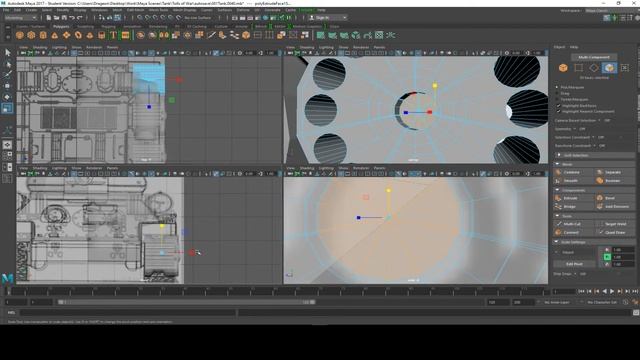Click the Bridge button in Components
This screenshot has height=360, width=640.
572,207
